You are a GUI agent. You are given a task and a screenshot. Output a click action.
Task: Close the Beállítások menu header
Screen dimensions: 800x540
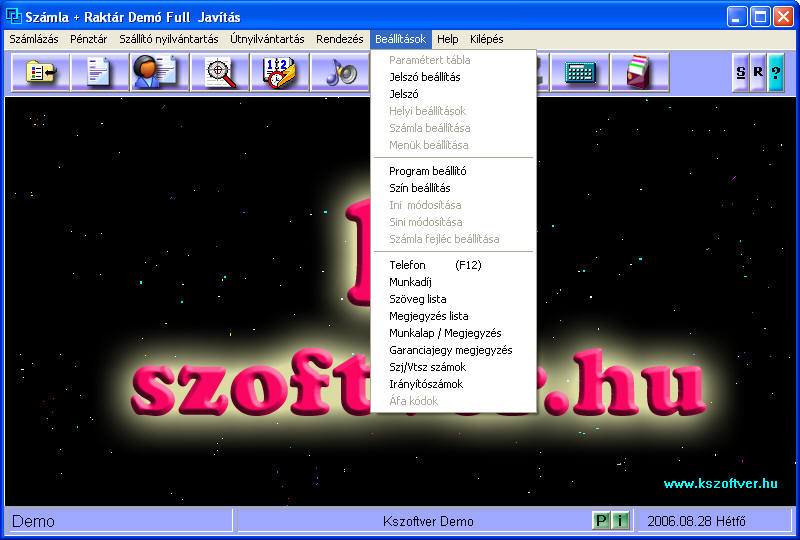click(401, 39)
